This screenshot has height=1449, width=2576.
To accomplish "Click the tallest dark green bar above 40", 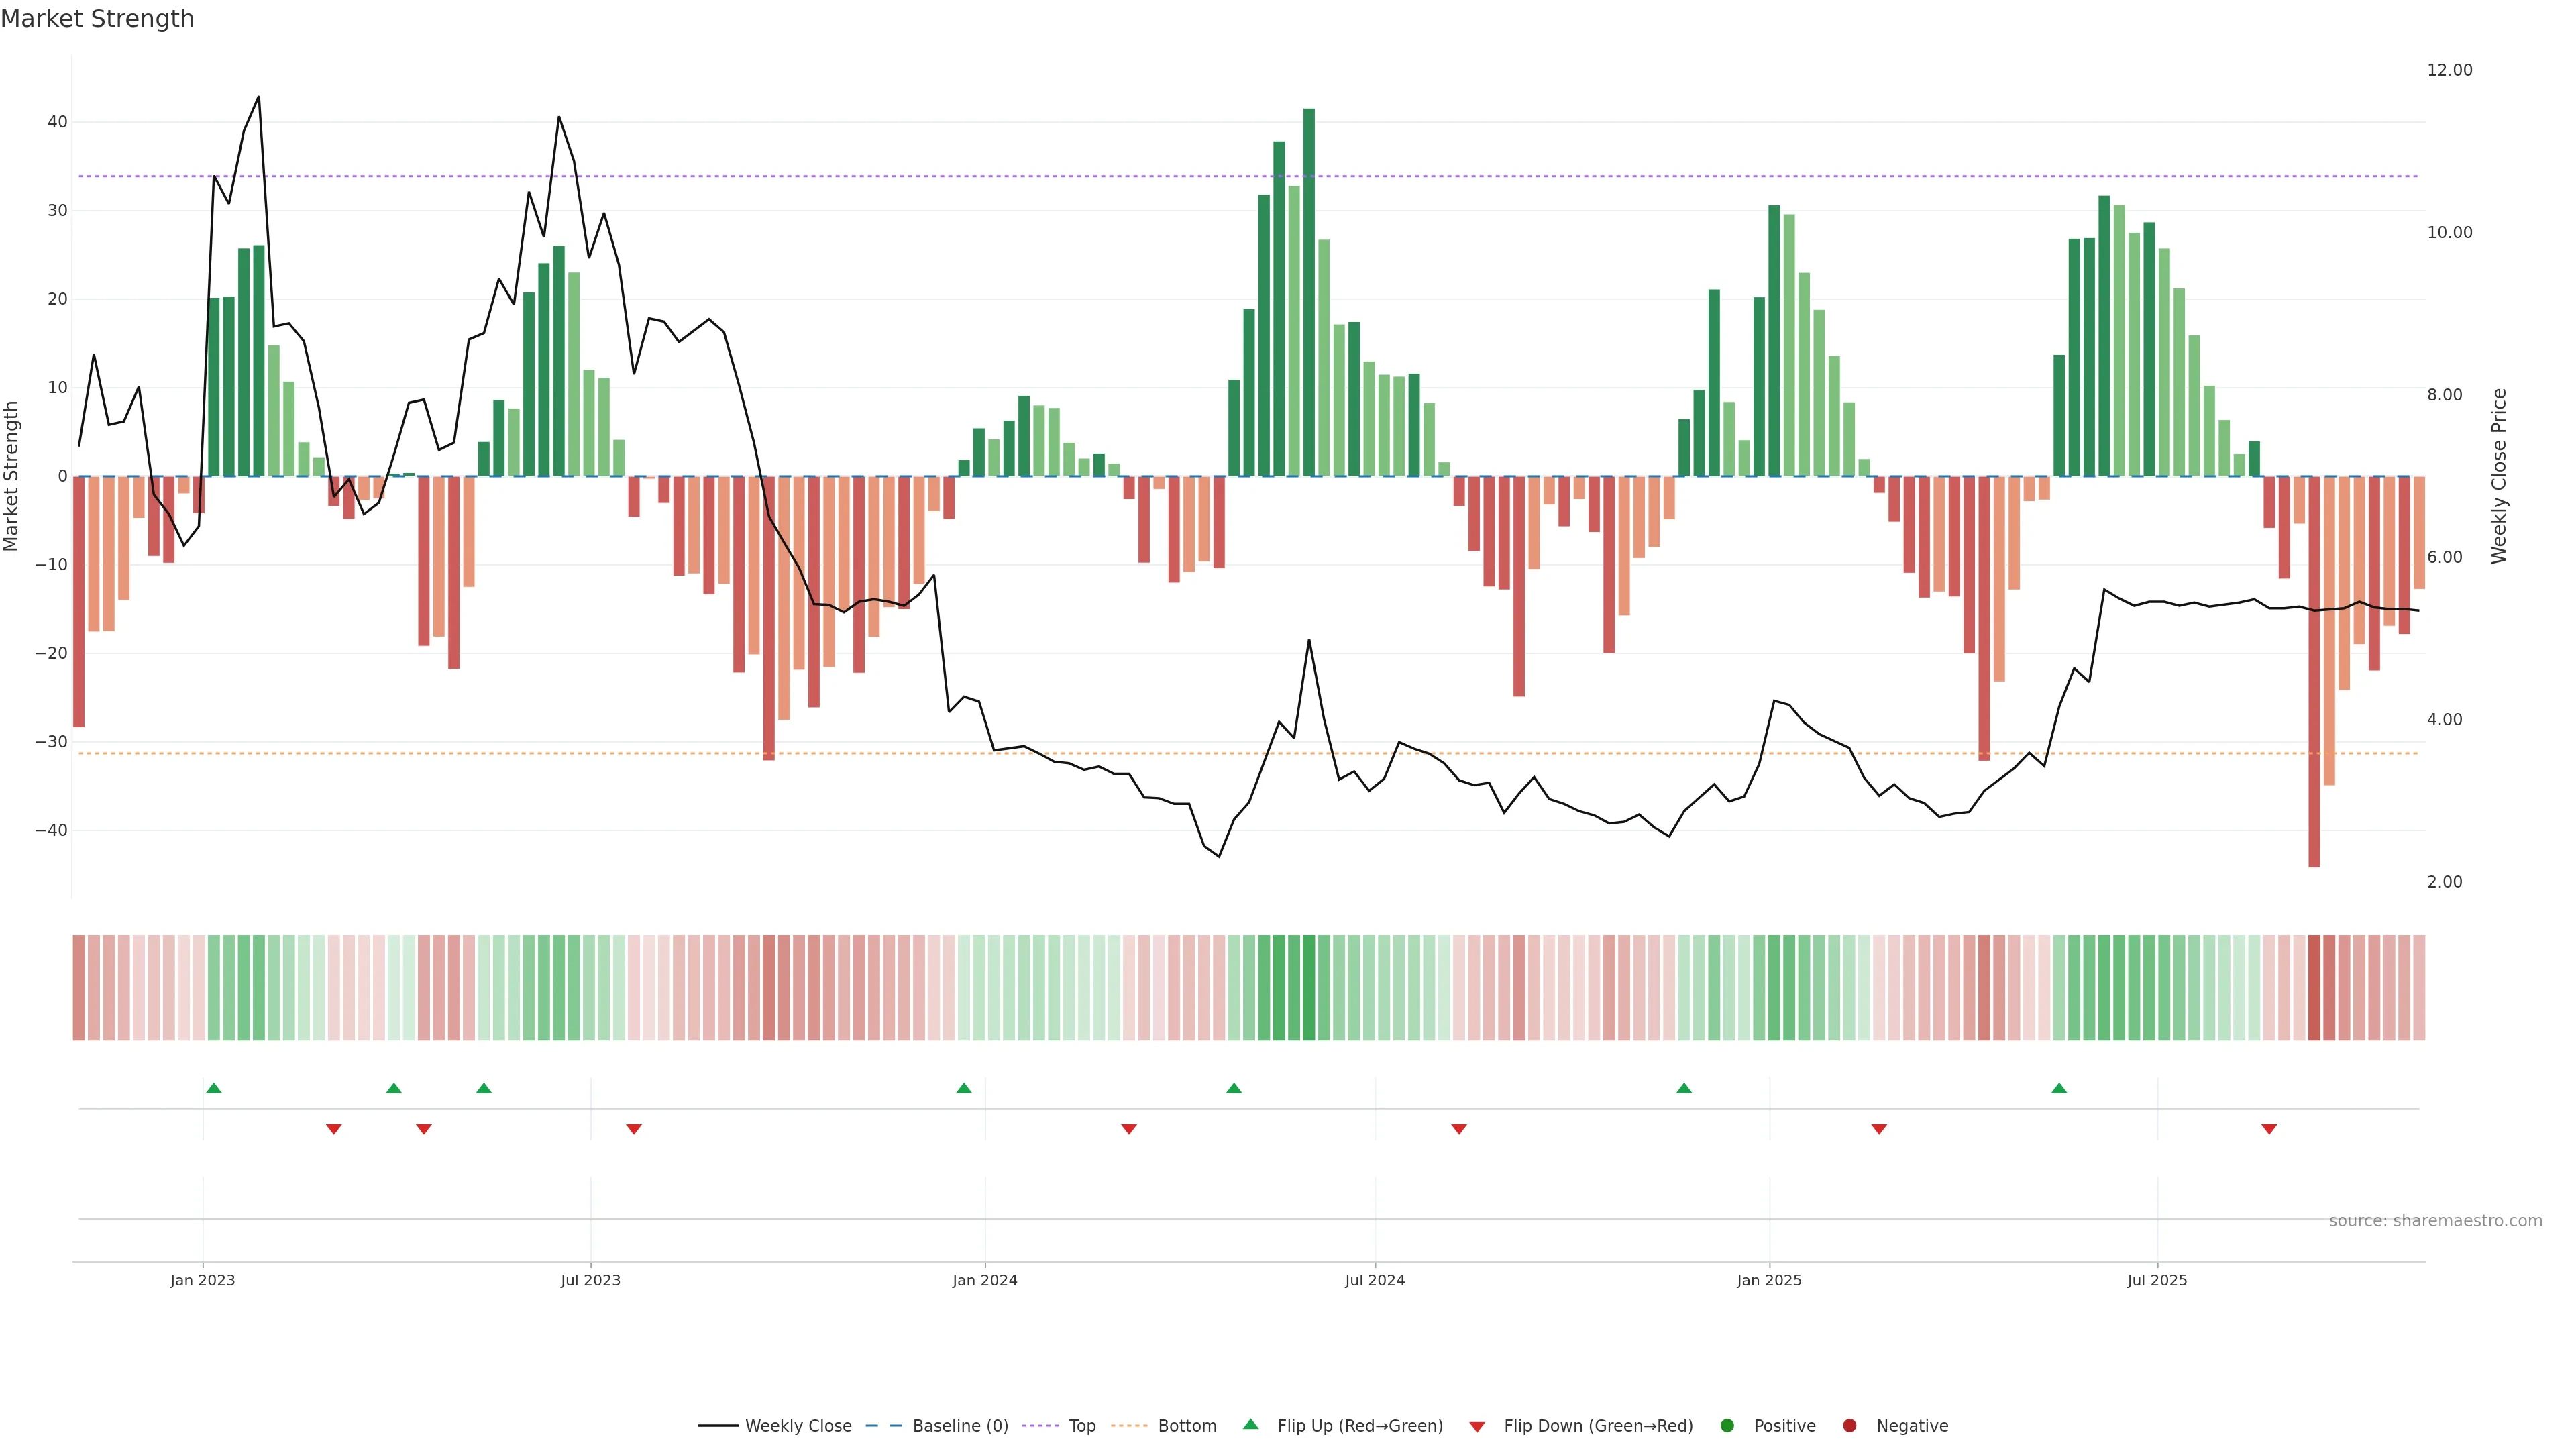I will click(x=1309, y=290).
